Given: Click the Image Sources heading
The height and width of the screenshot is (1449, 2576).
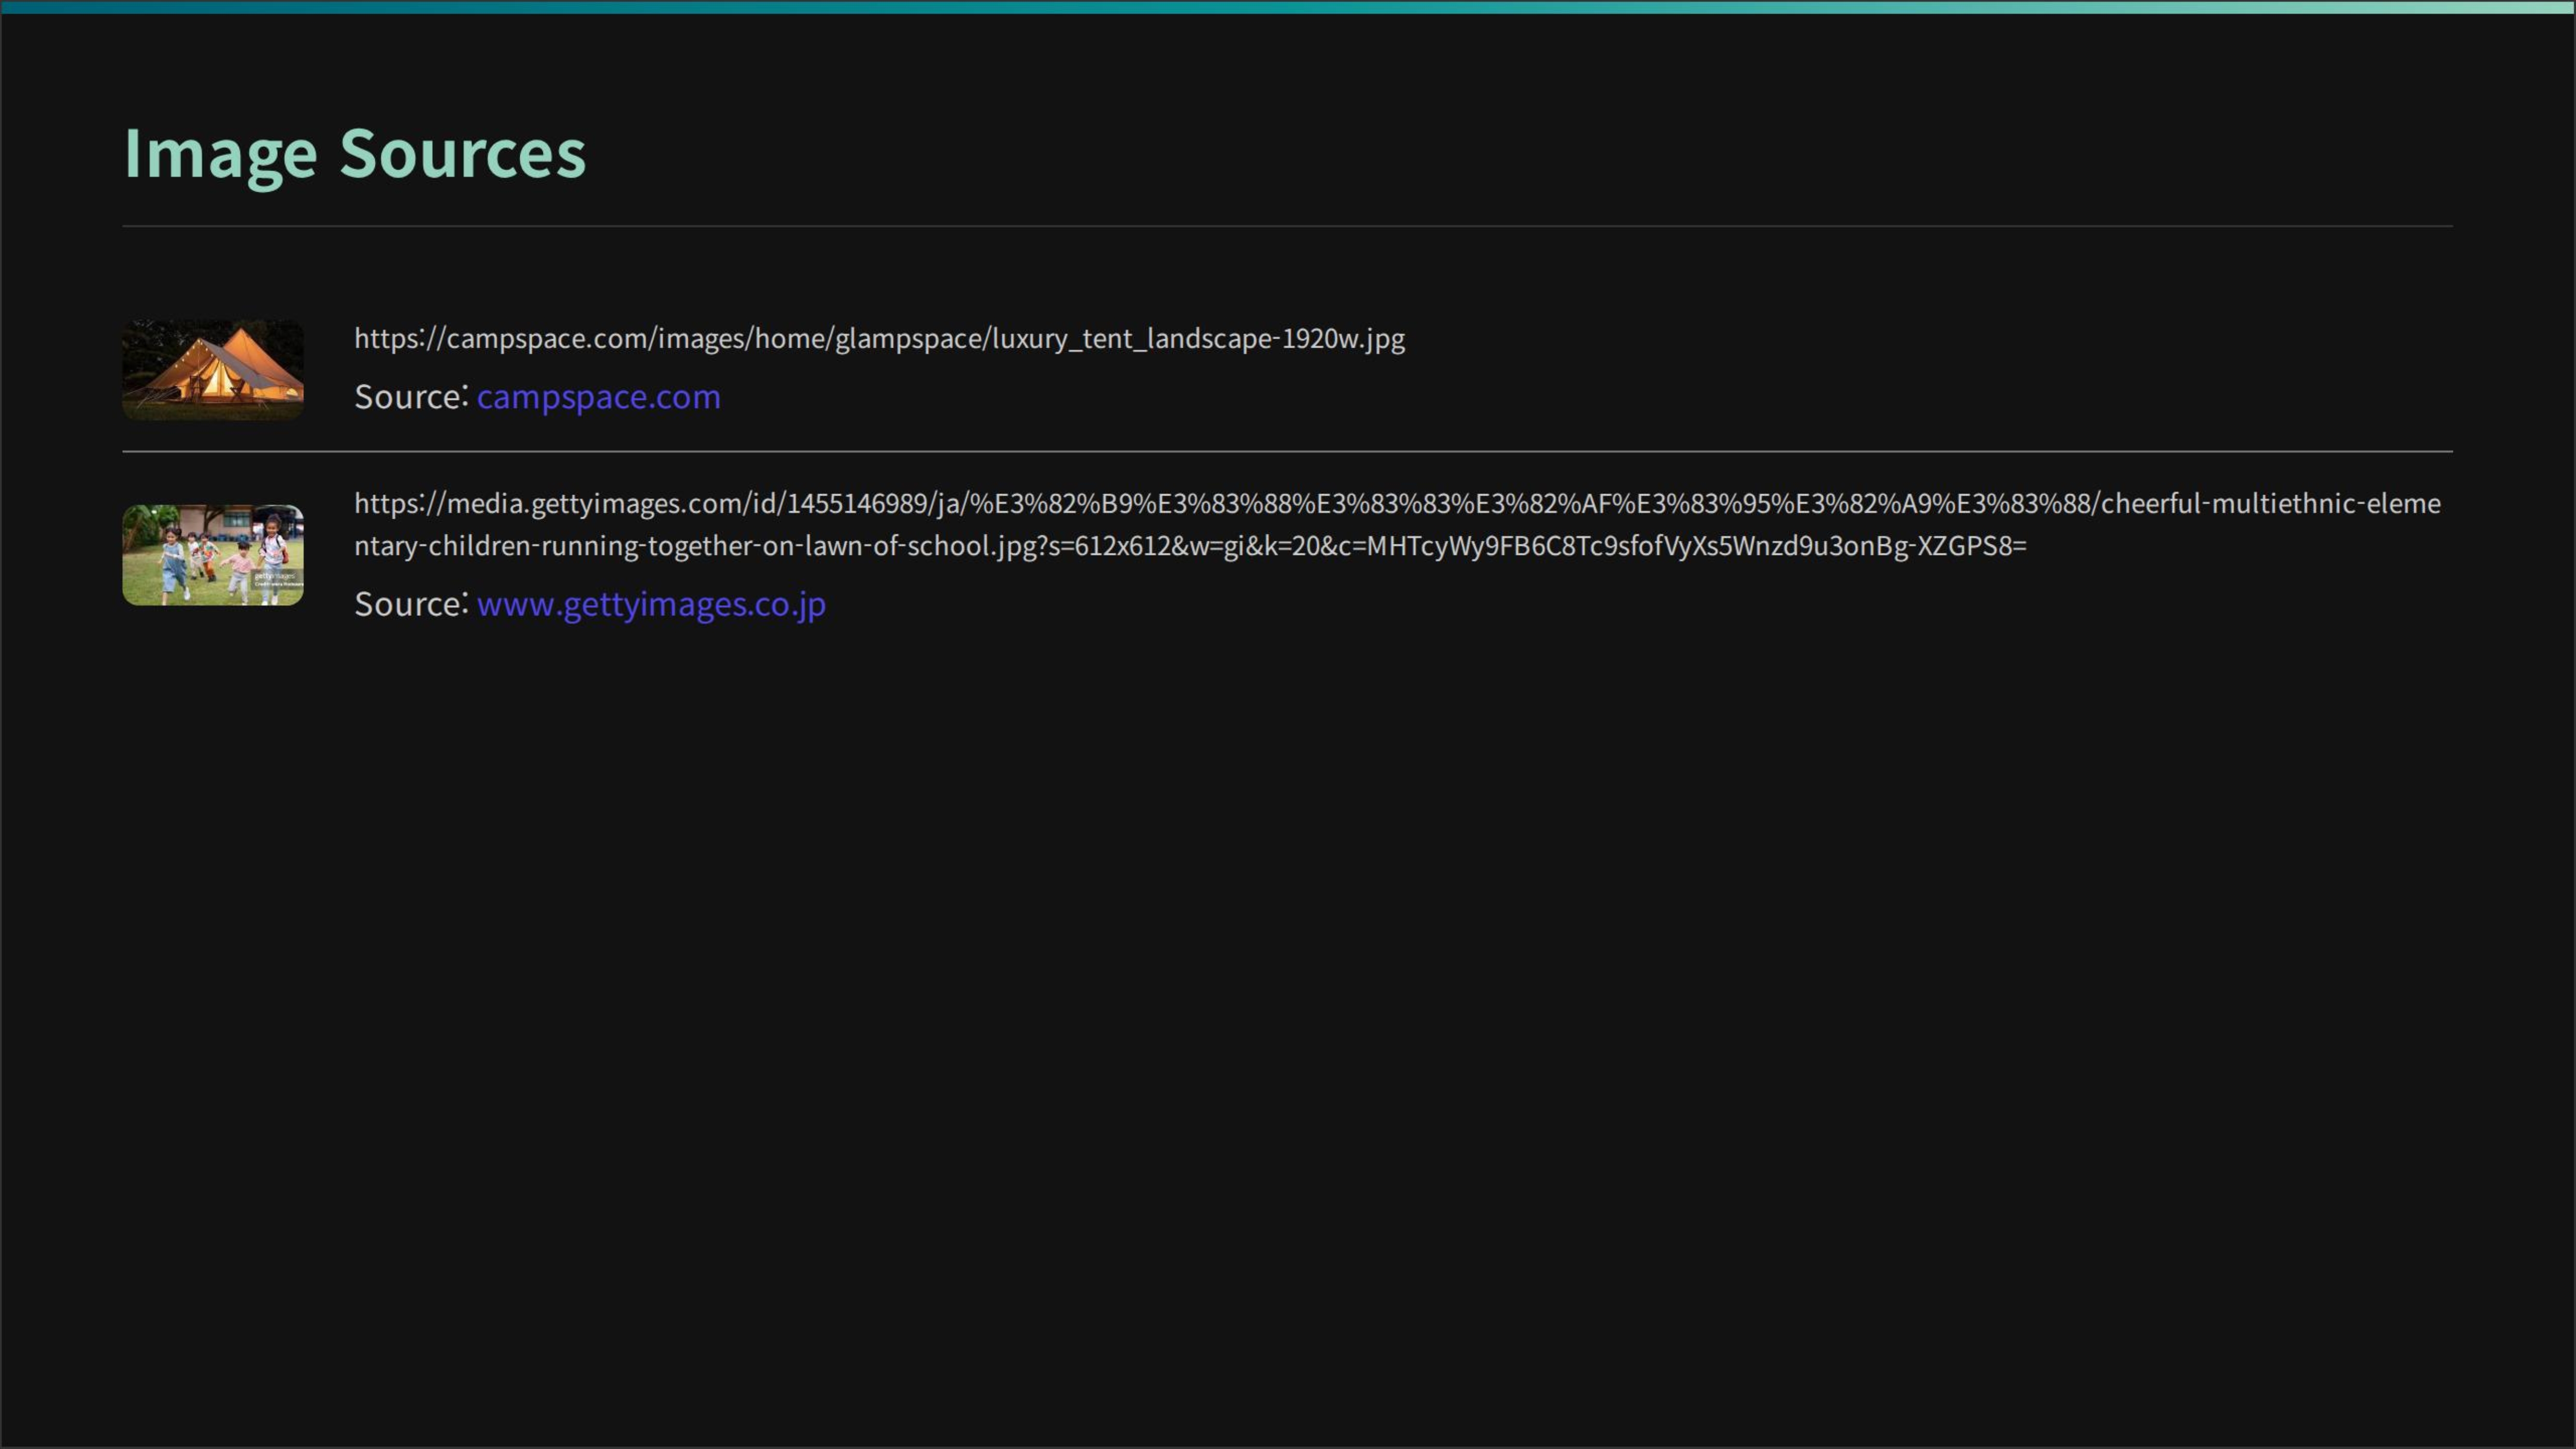Looking at the screenshot, I should click(354, 153).
